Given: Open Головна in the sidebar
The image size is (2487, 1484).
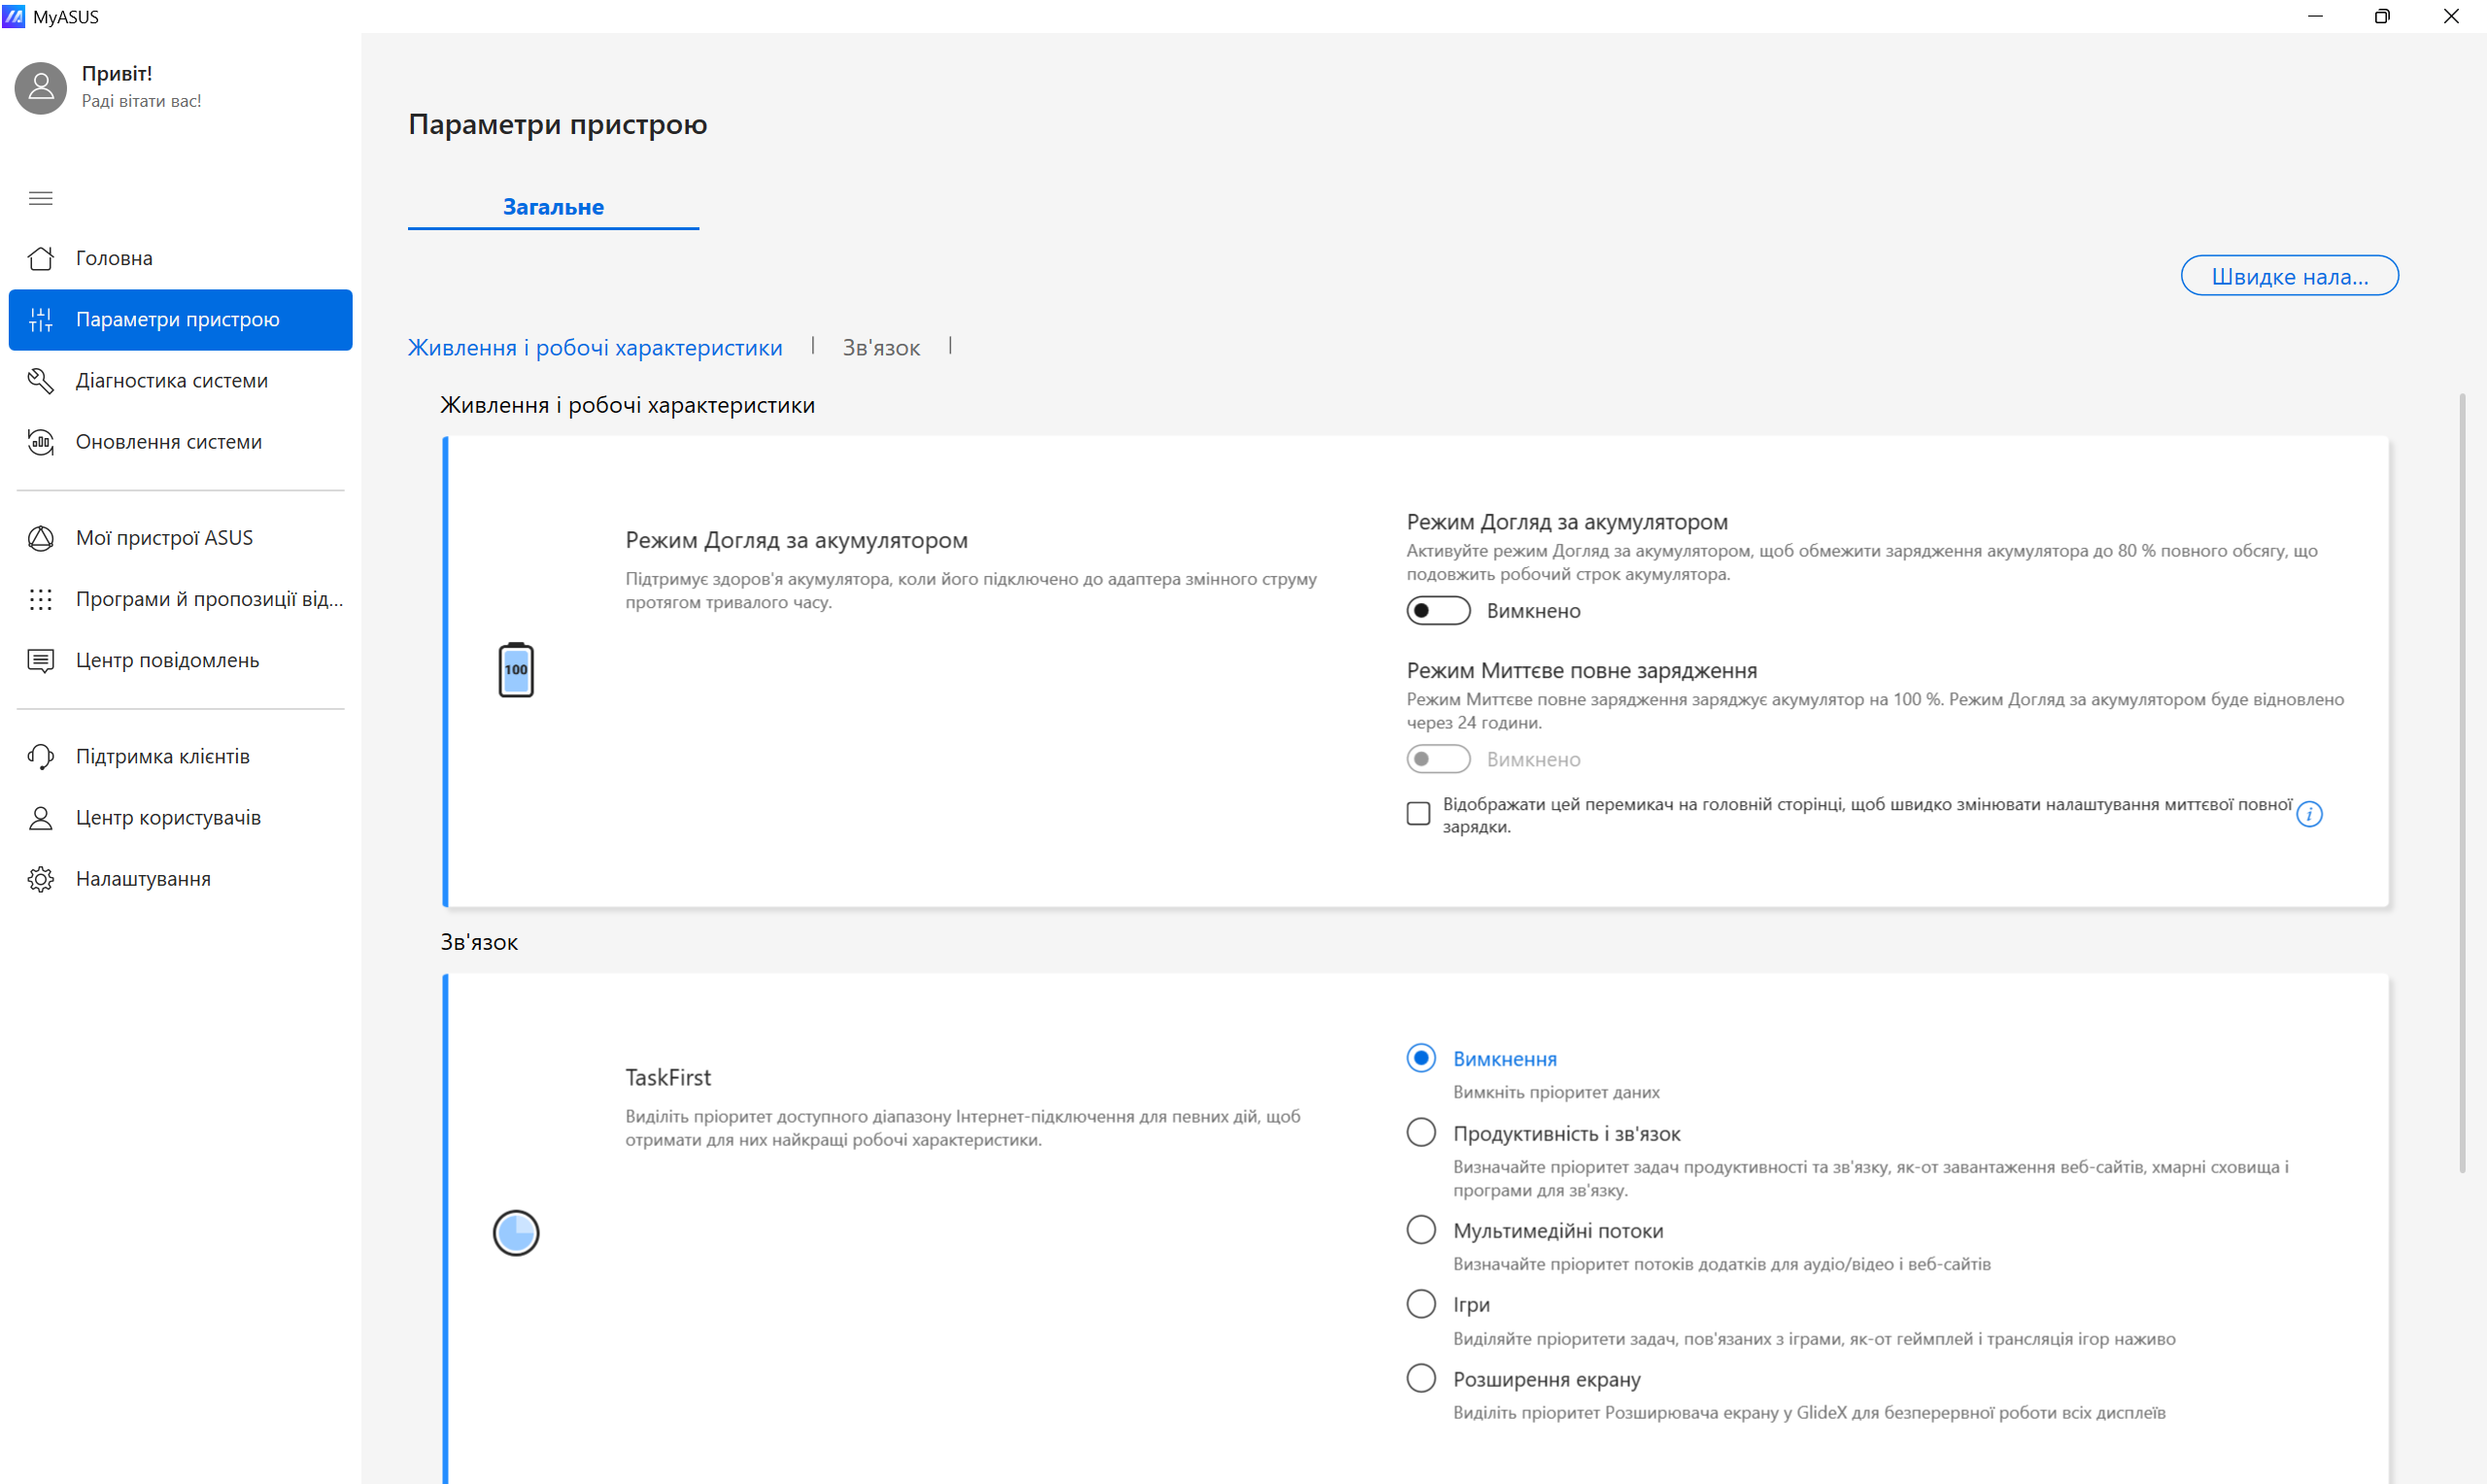Looking at the screenshot, I should 180,258.
